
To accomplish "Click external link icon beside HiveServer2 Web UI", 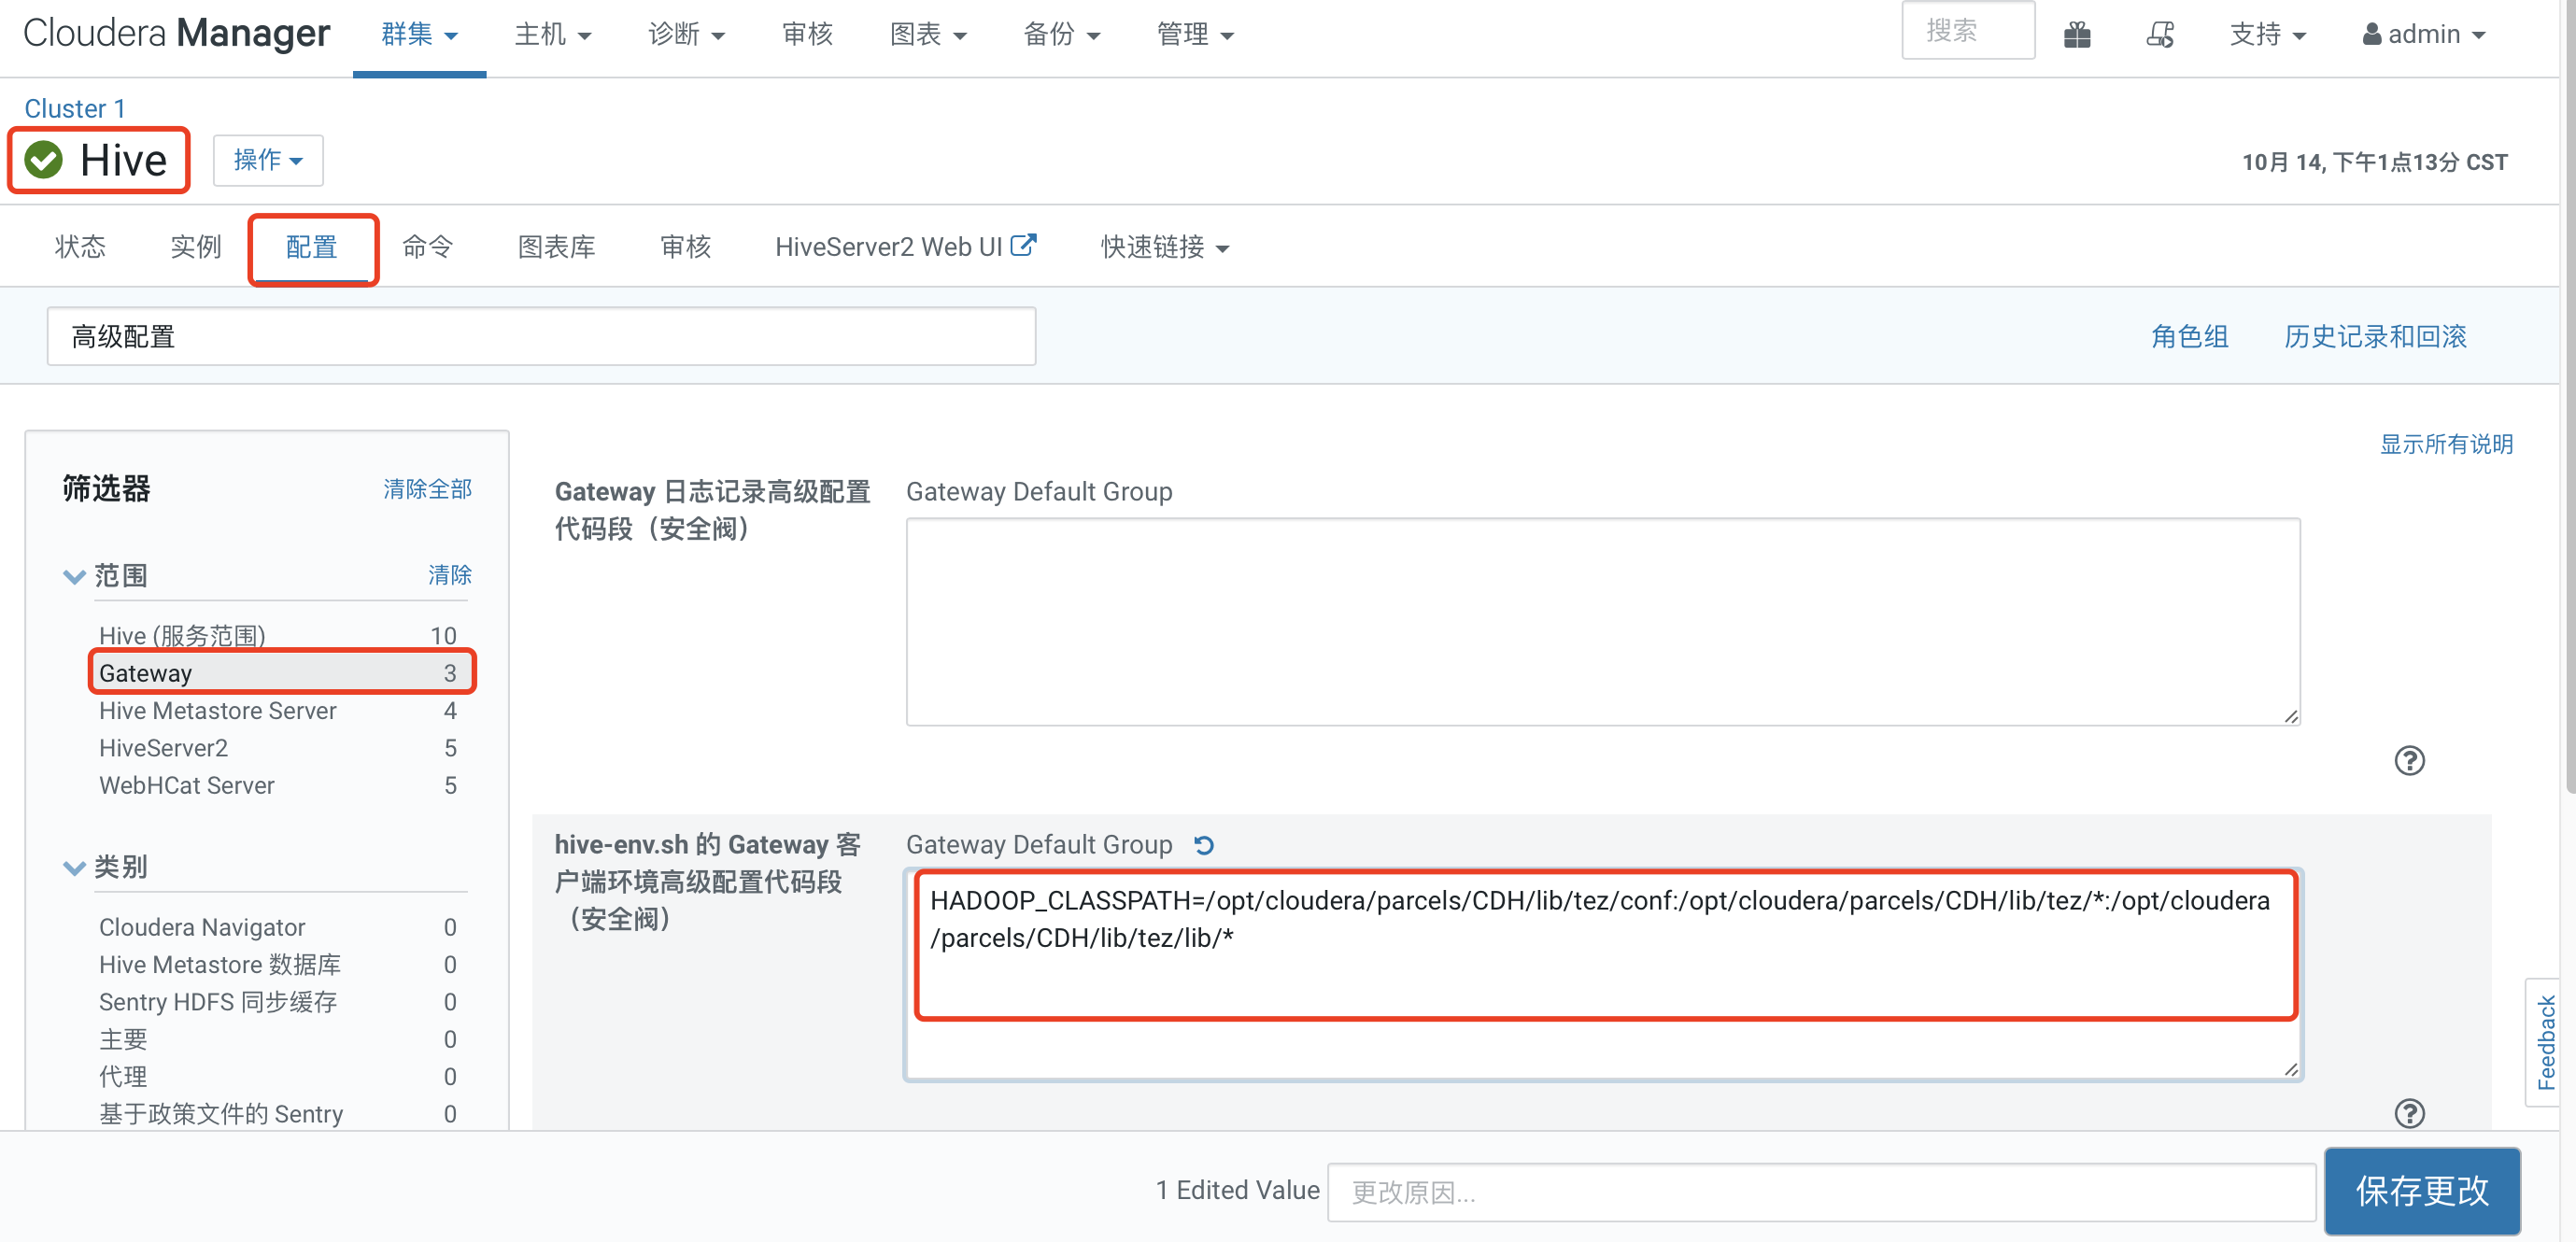I will click(x=1023, y=245).
